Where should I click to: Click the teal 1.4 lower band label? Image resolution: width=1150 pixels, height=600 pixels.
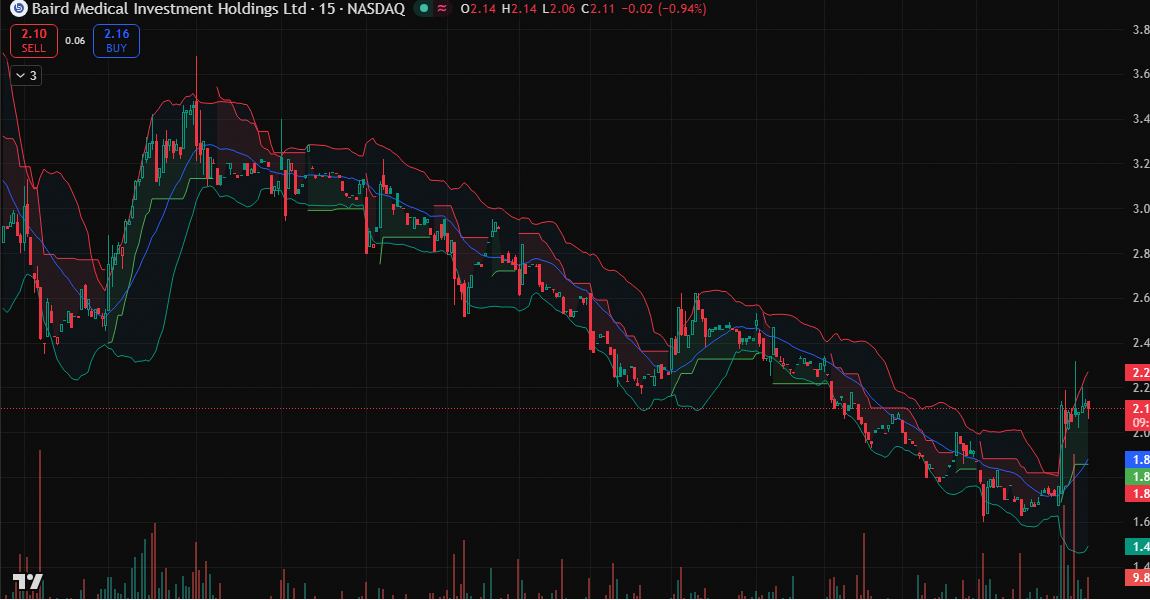[x=1138, y=546]
